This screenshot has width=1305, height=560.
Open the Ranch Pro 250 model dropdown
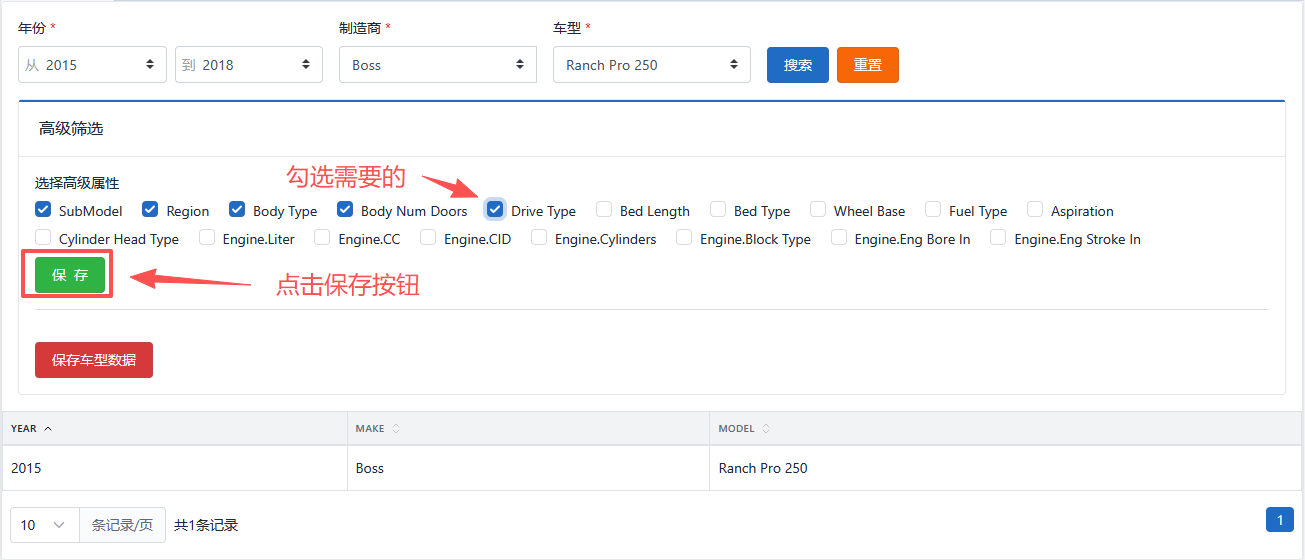(x=651, y=65)
